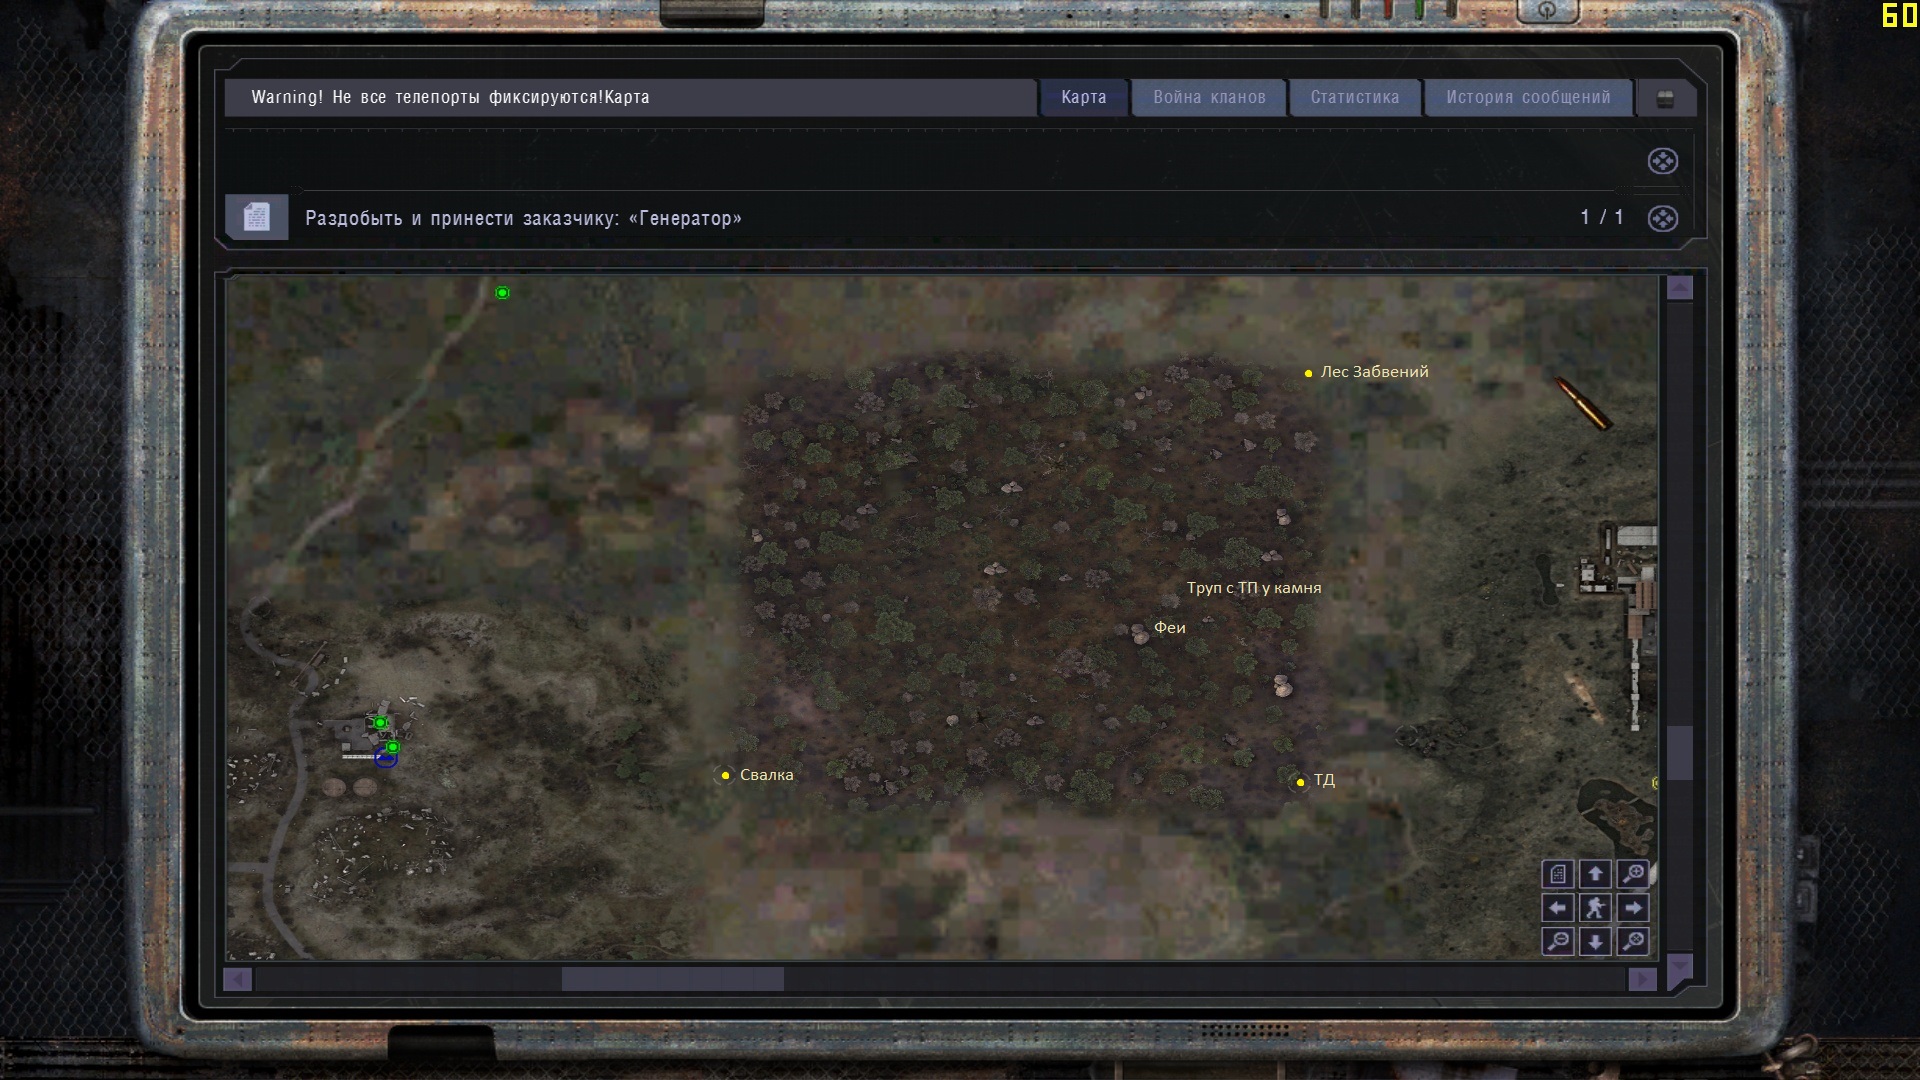Pan map right with arrow button

coord(1633,908)
